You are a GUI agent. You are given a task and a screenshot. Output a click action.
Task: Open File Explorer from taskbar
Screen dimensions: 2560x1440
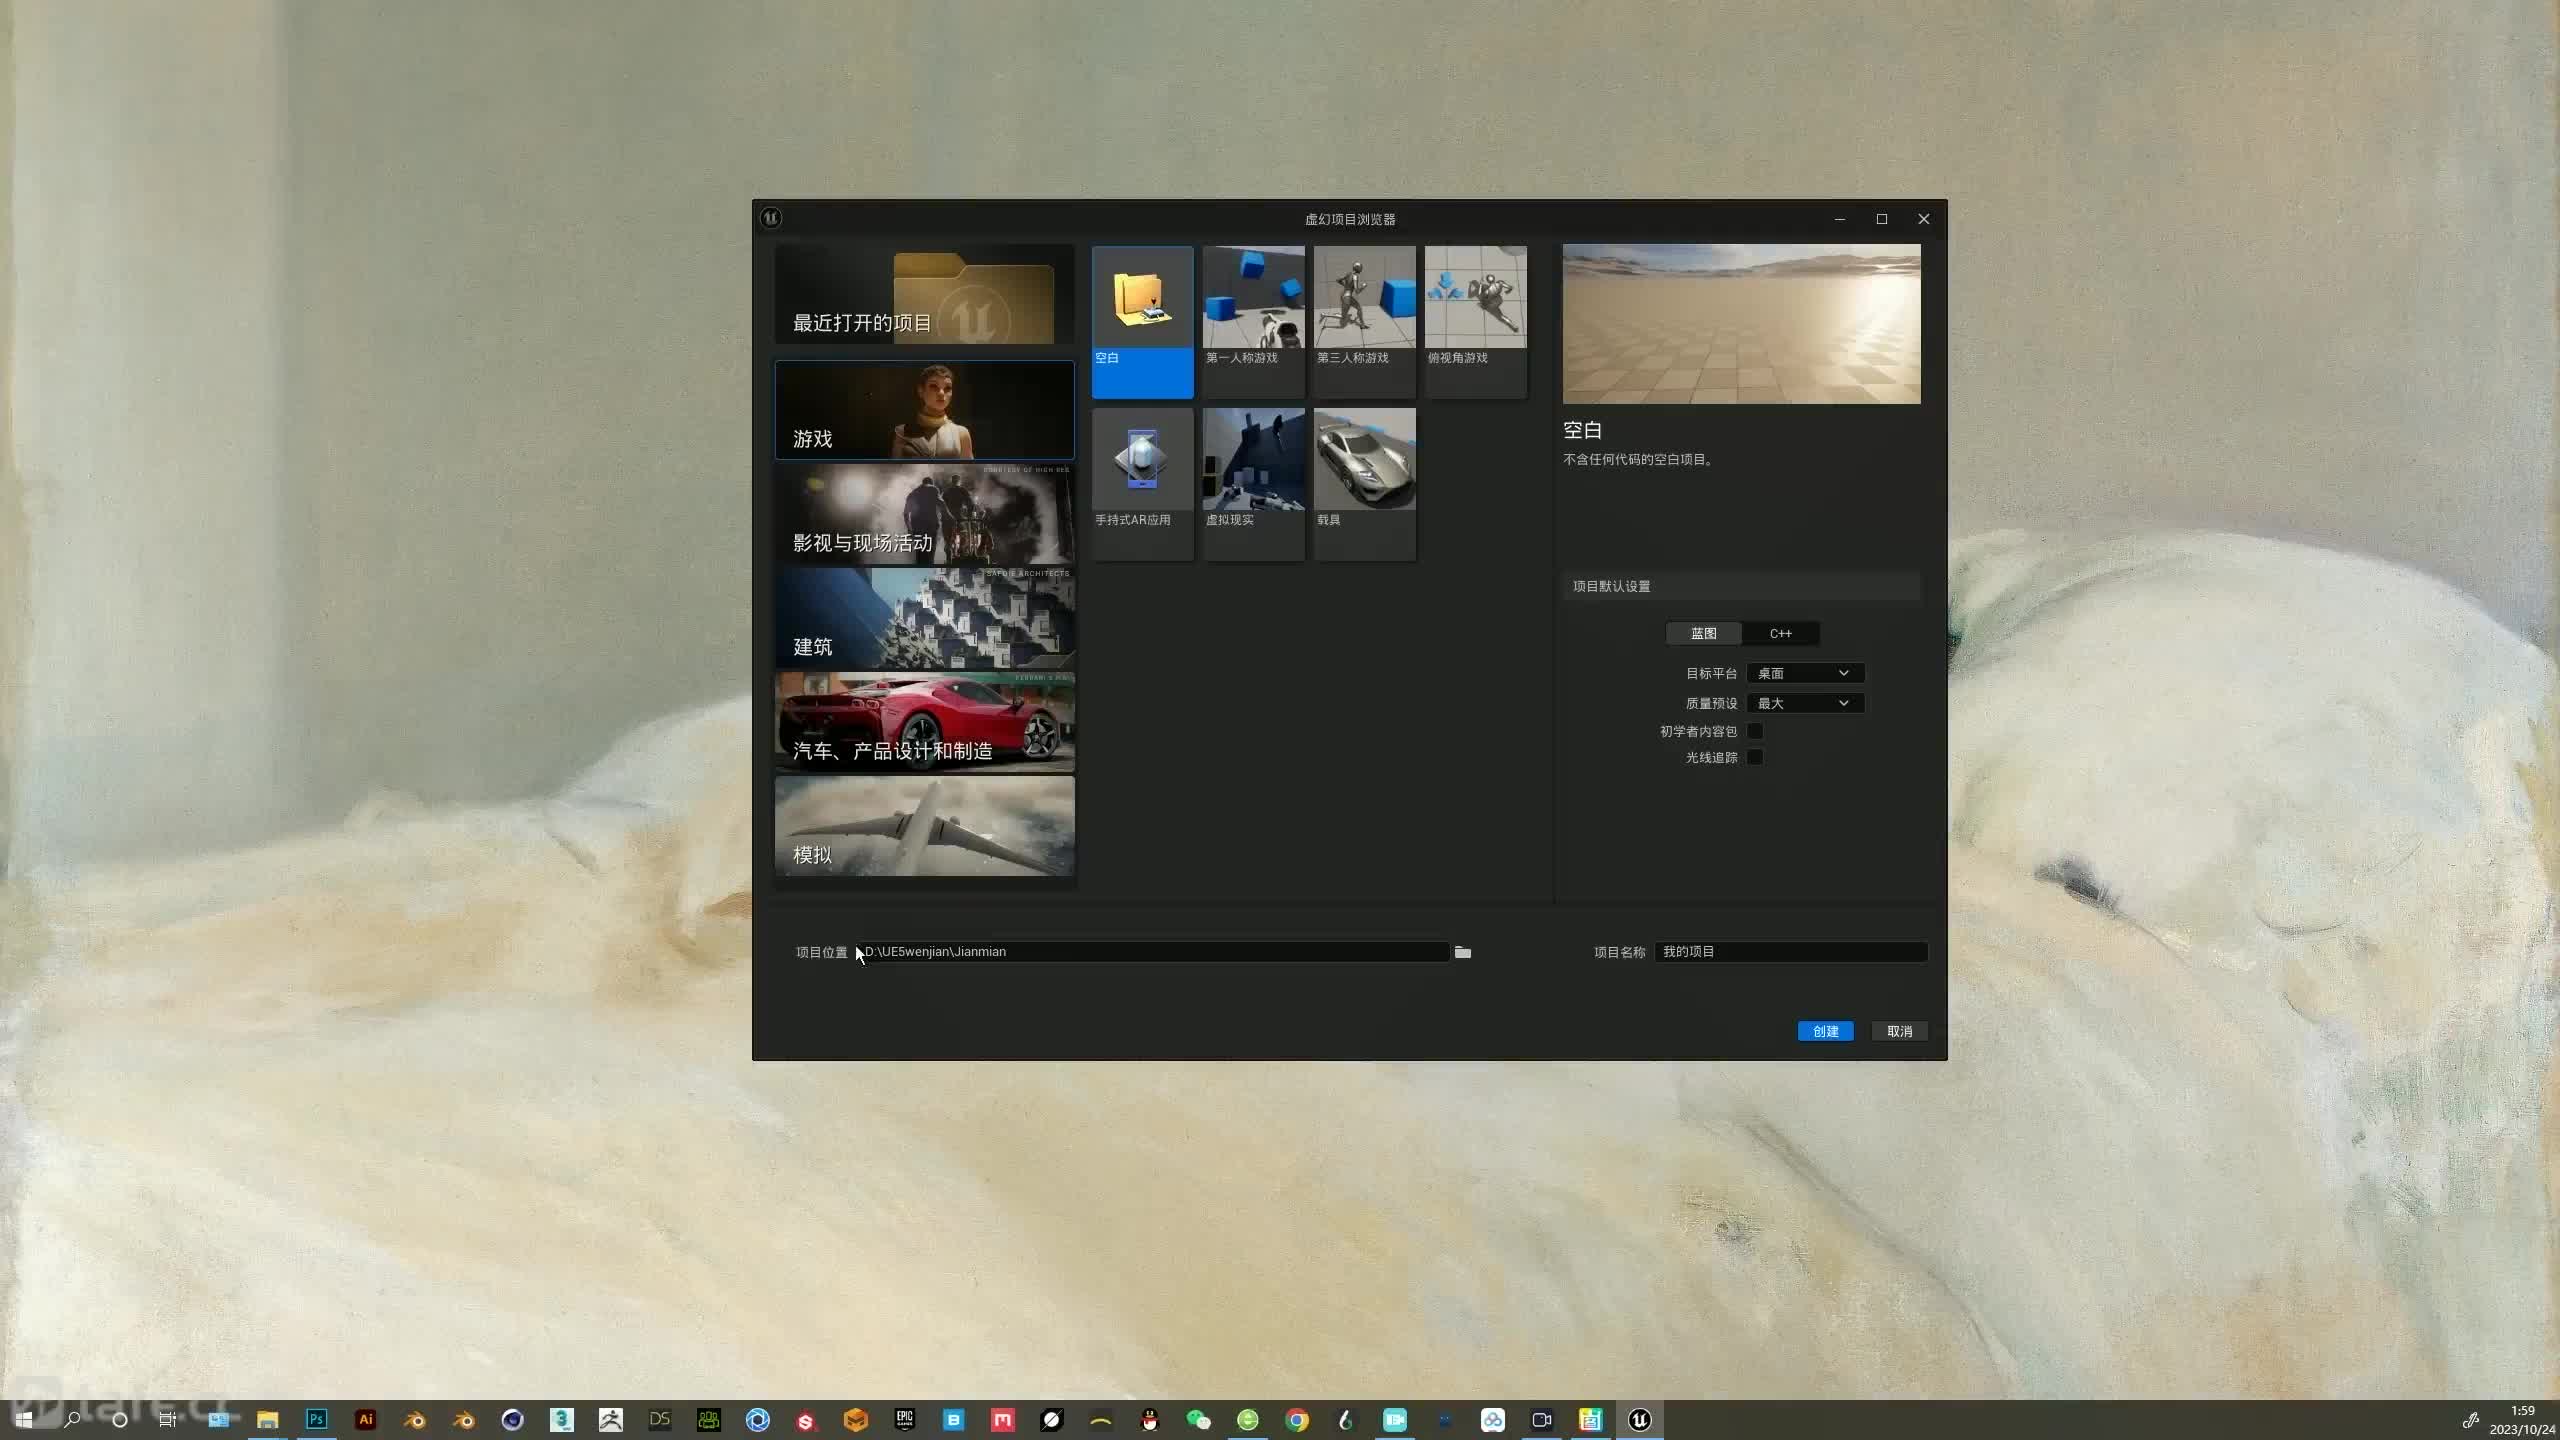(x=267, y=1420)
